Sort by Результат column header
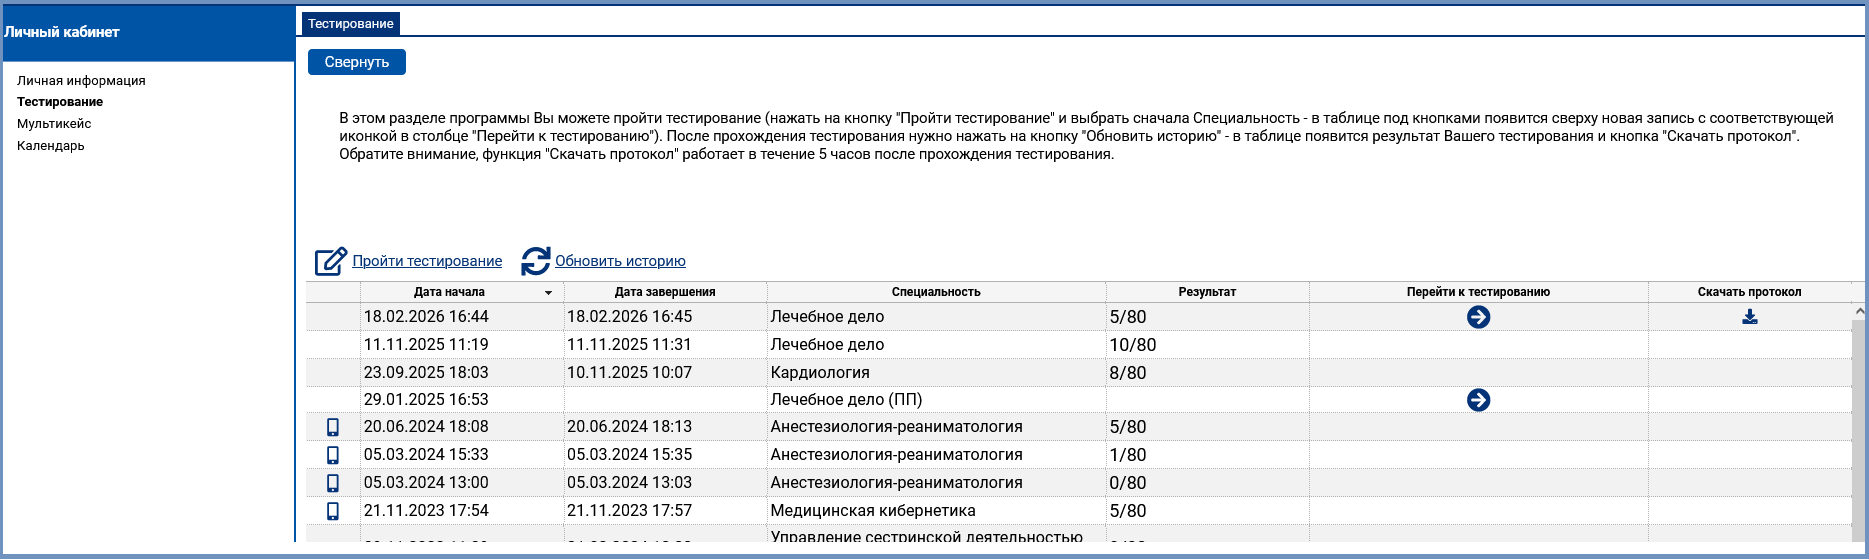1869x560 pixels. tap(1207, 292)
